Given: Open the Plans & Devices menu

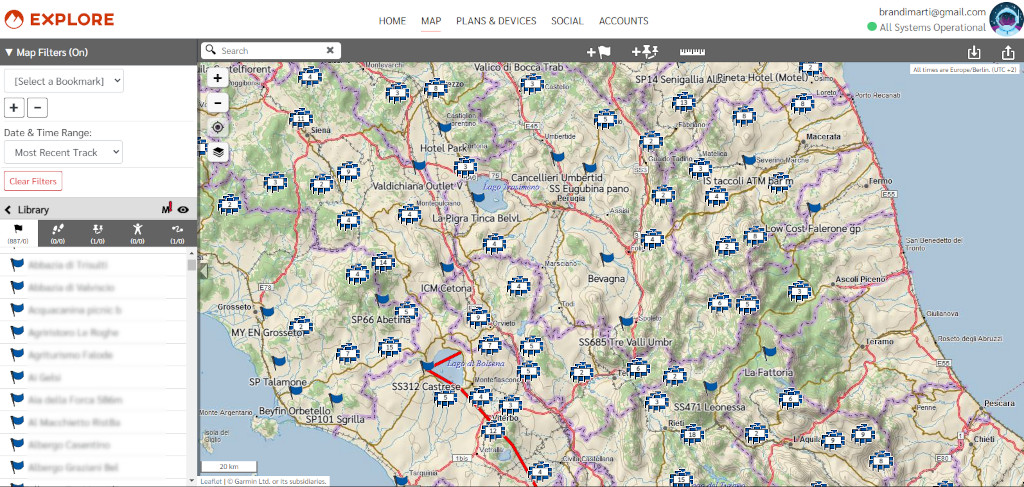Looking at the screenshot, I should pyautogui.click(x=496, y=21).
